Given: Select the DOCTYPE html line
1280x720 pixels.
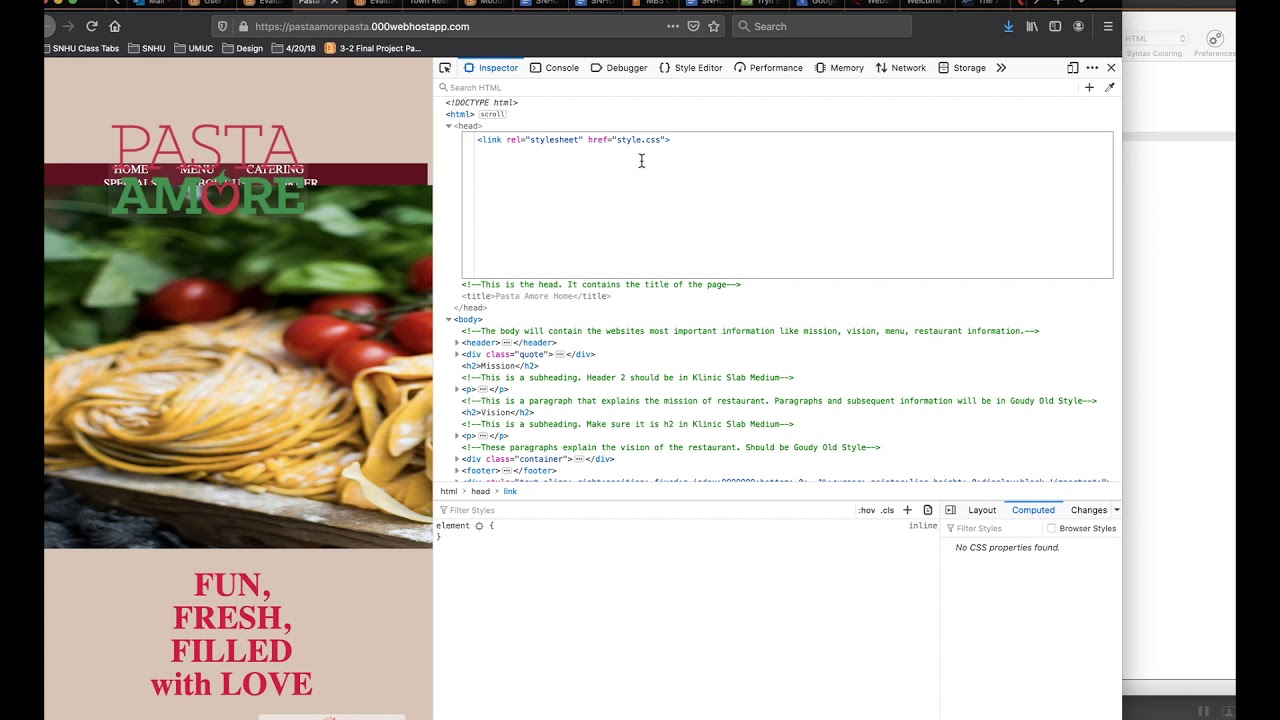Looking at the screenshot, I should [482, 103].
